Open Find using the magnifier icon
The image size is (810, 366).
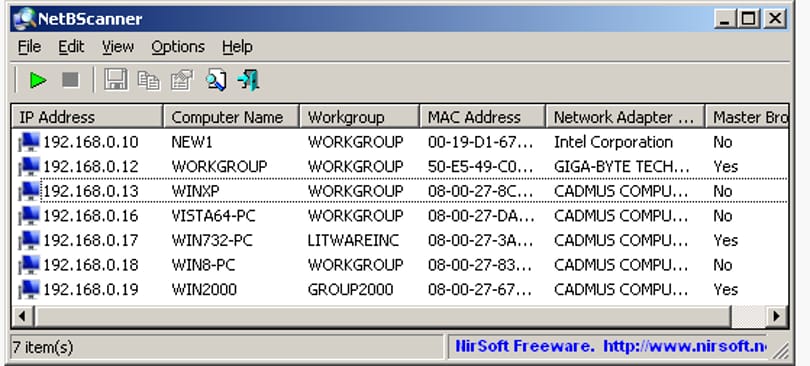point(215,81)
